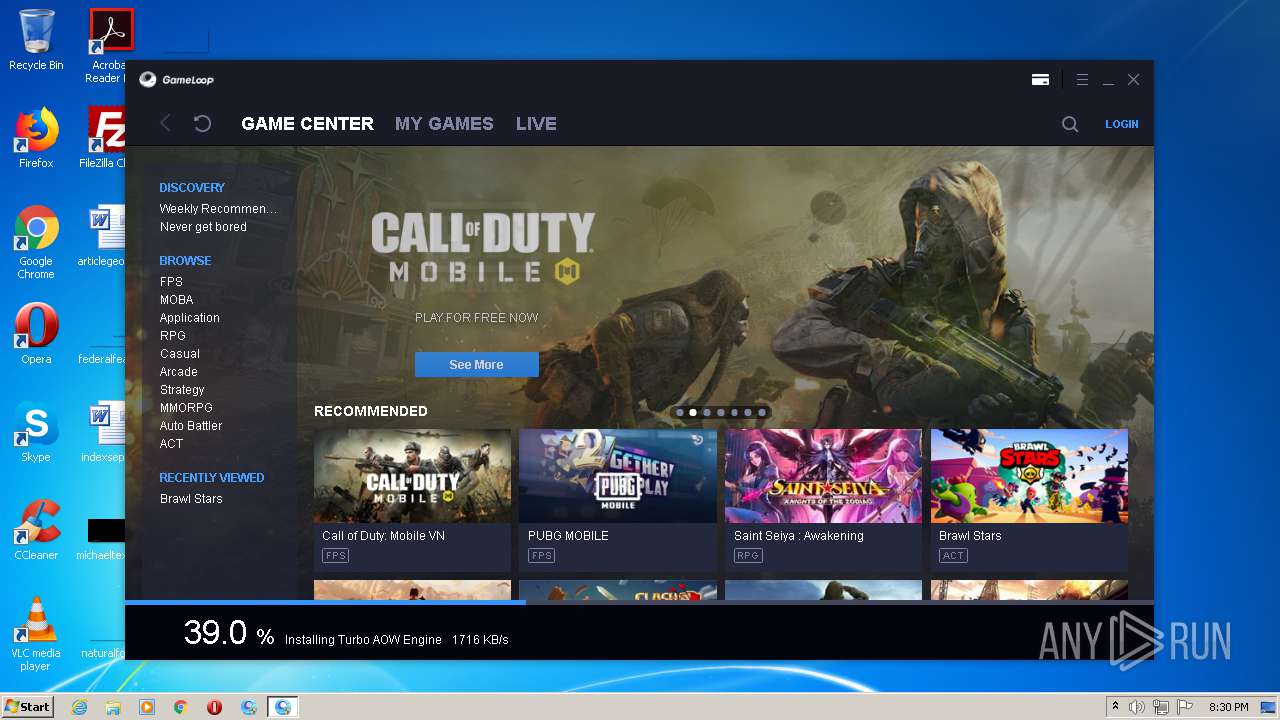Browse the Strategy category
Viewport: 1280px width, 720px height.
(x=182, y=390)
